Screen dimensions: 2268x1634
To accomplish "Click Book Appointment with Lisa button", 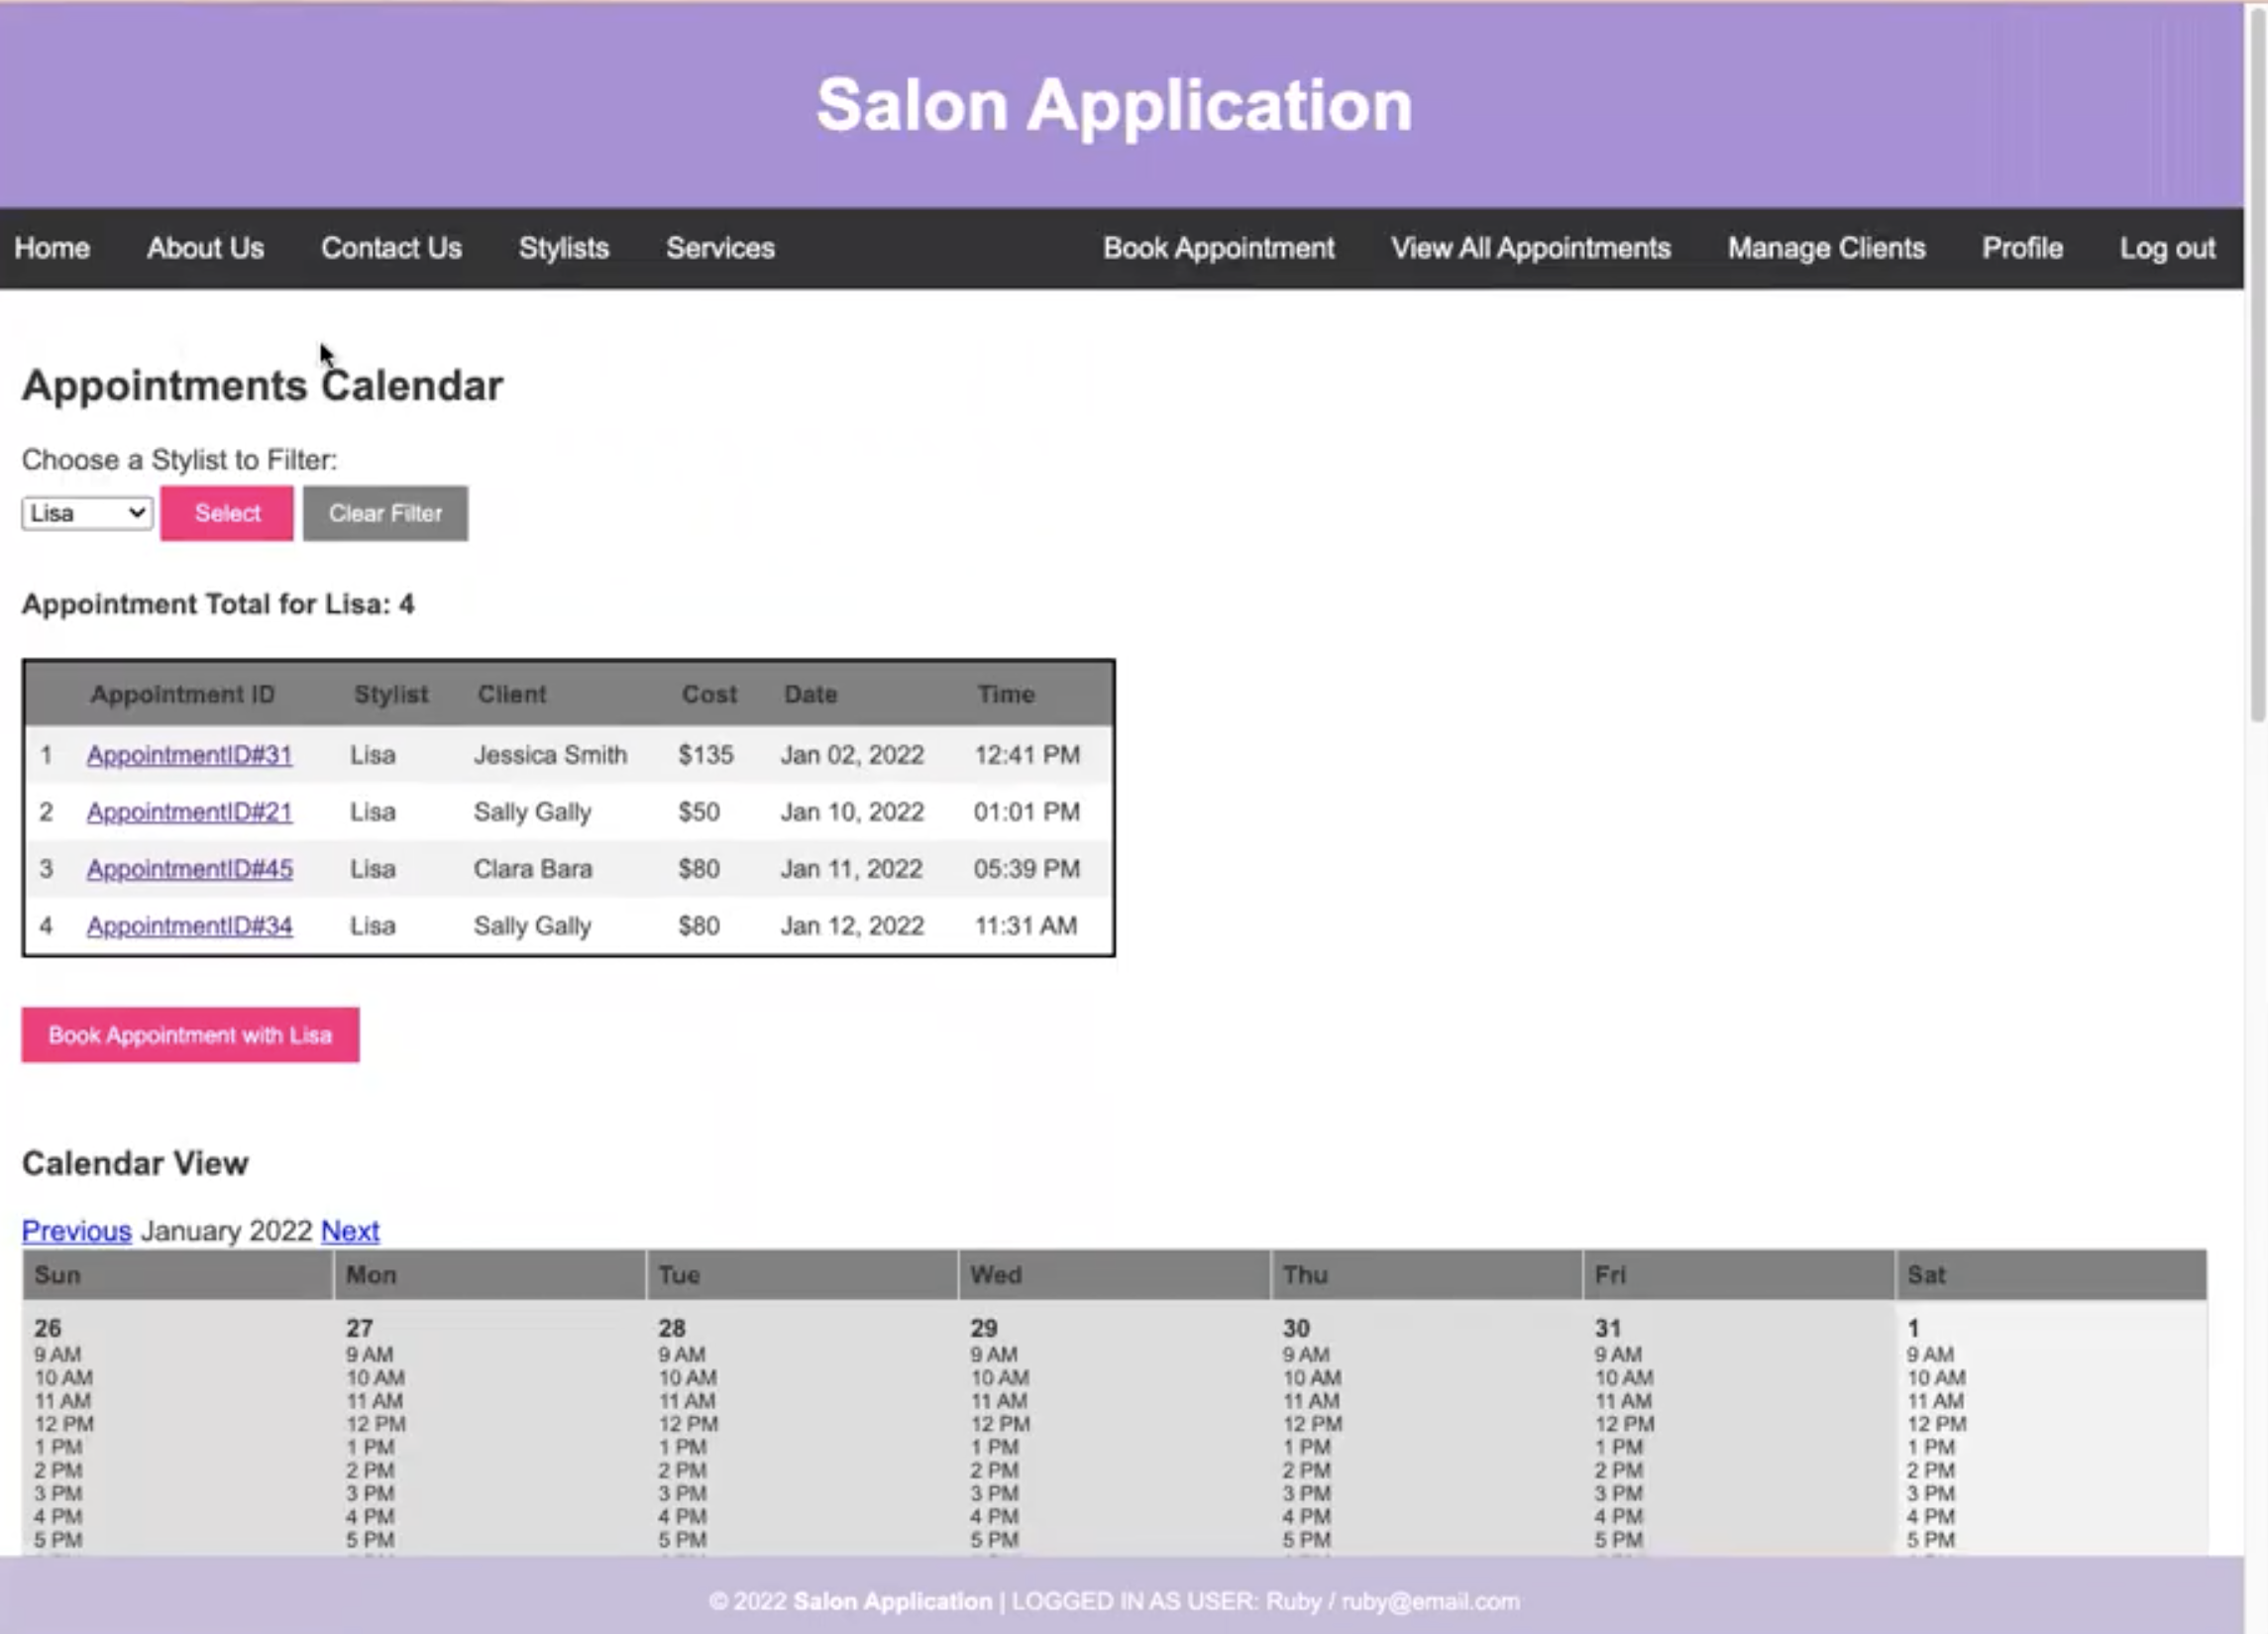I will point(190,1035).
